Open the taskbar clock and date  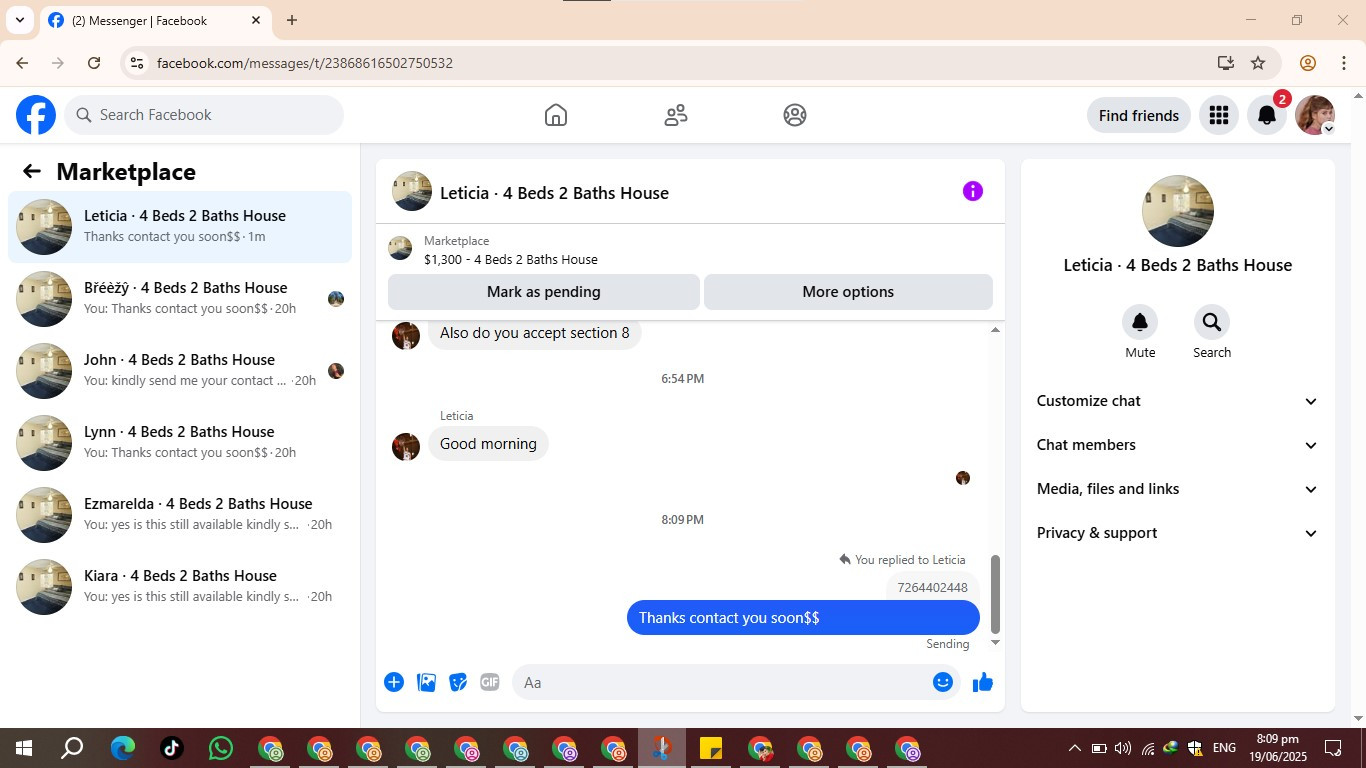1278,748
